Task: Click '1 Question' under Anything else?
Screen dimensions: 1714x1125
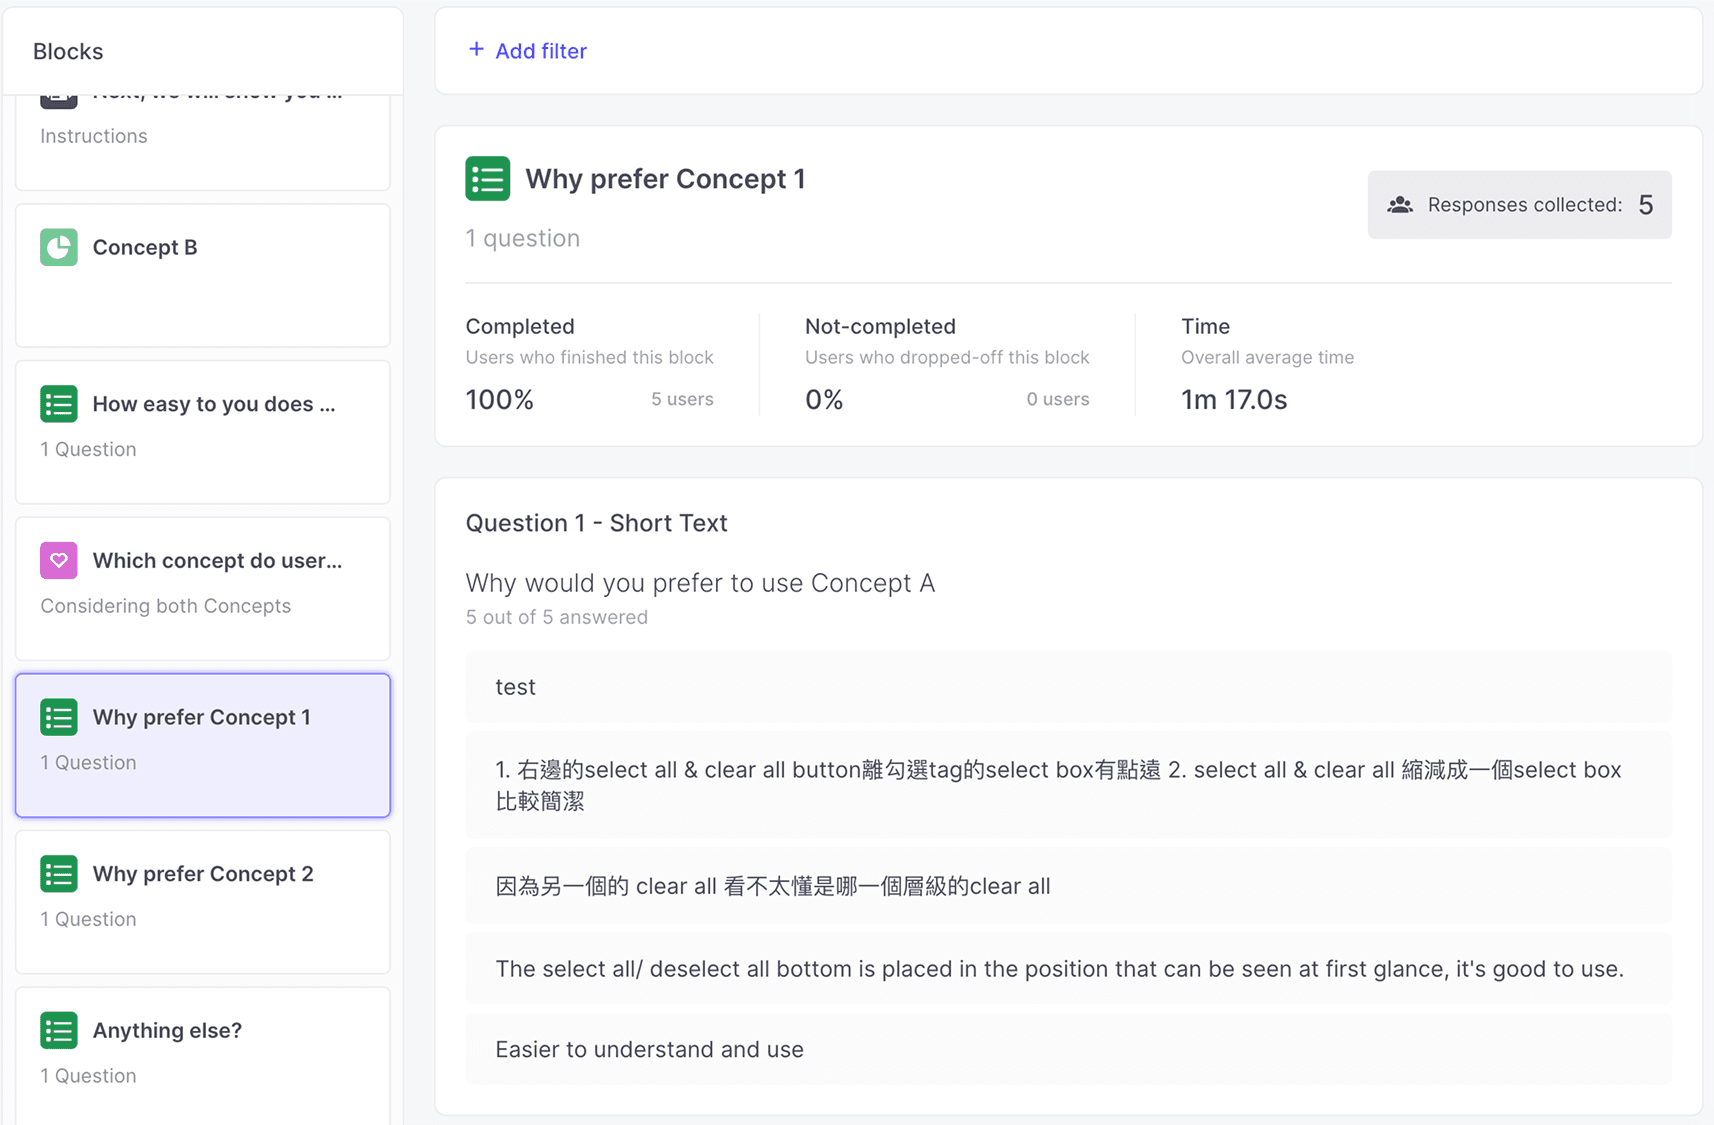Action: tap(88, 1076)
